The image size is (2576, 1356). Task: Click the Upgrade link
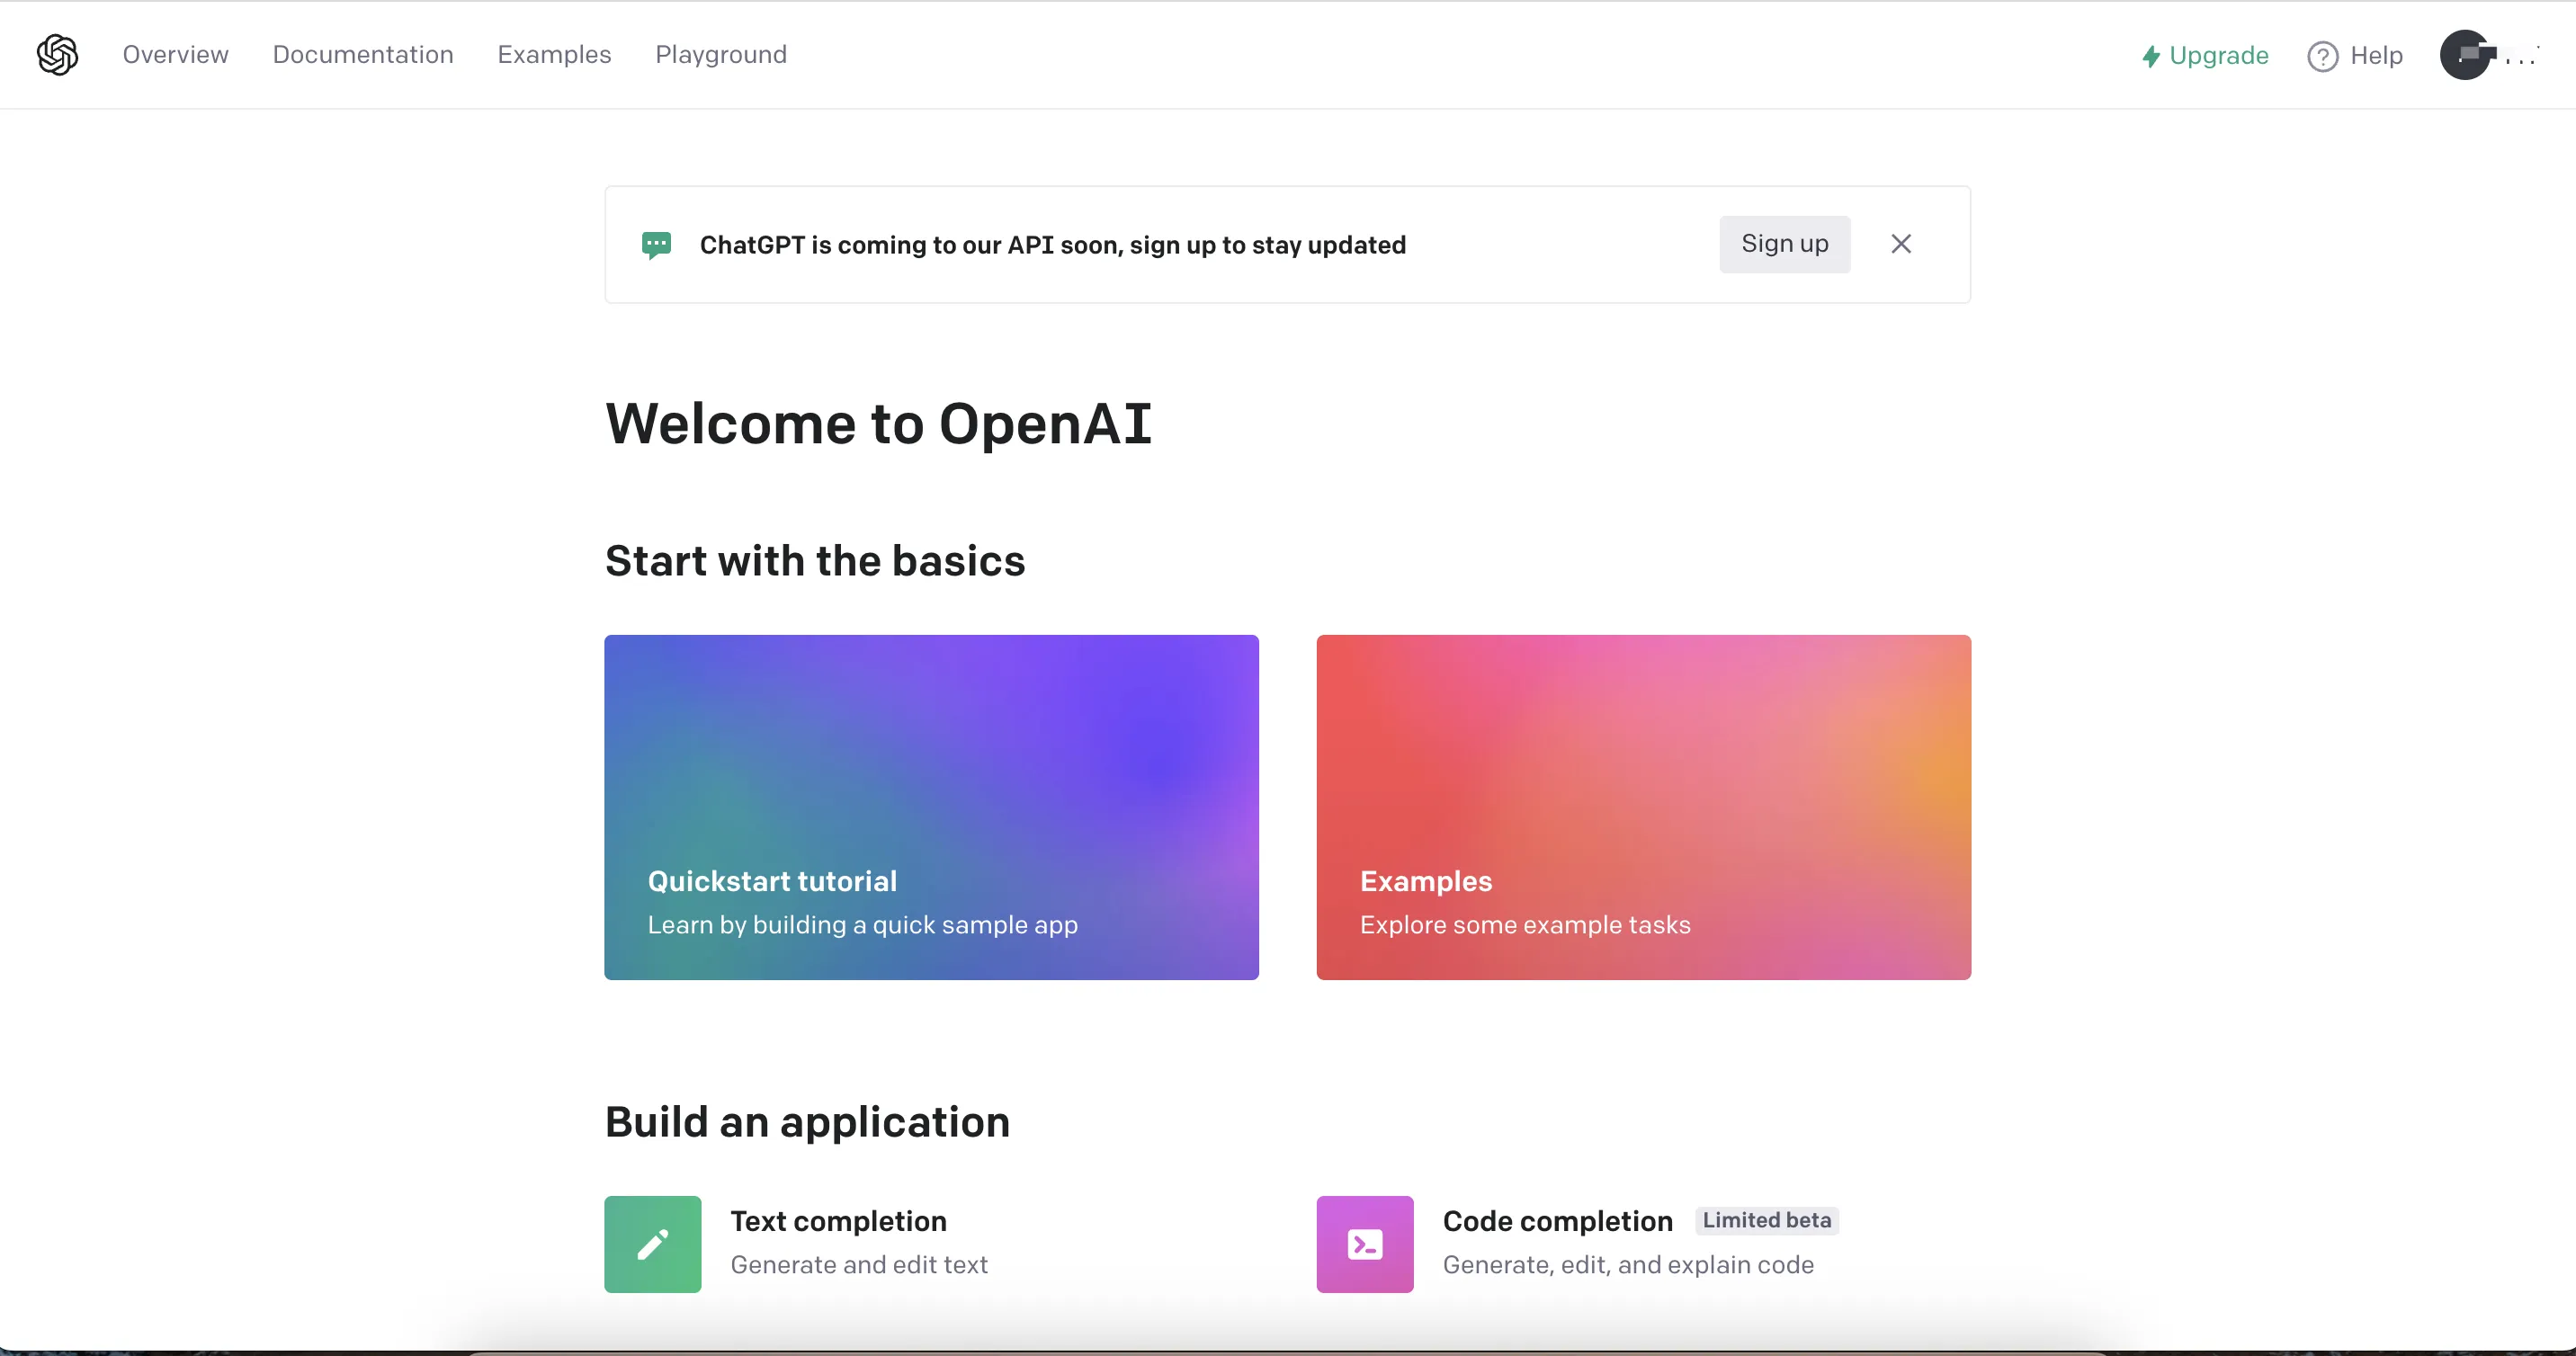(x=2218, y=56)
